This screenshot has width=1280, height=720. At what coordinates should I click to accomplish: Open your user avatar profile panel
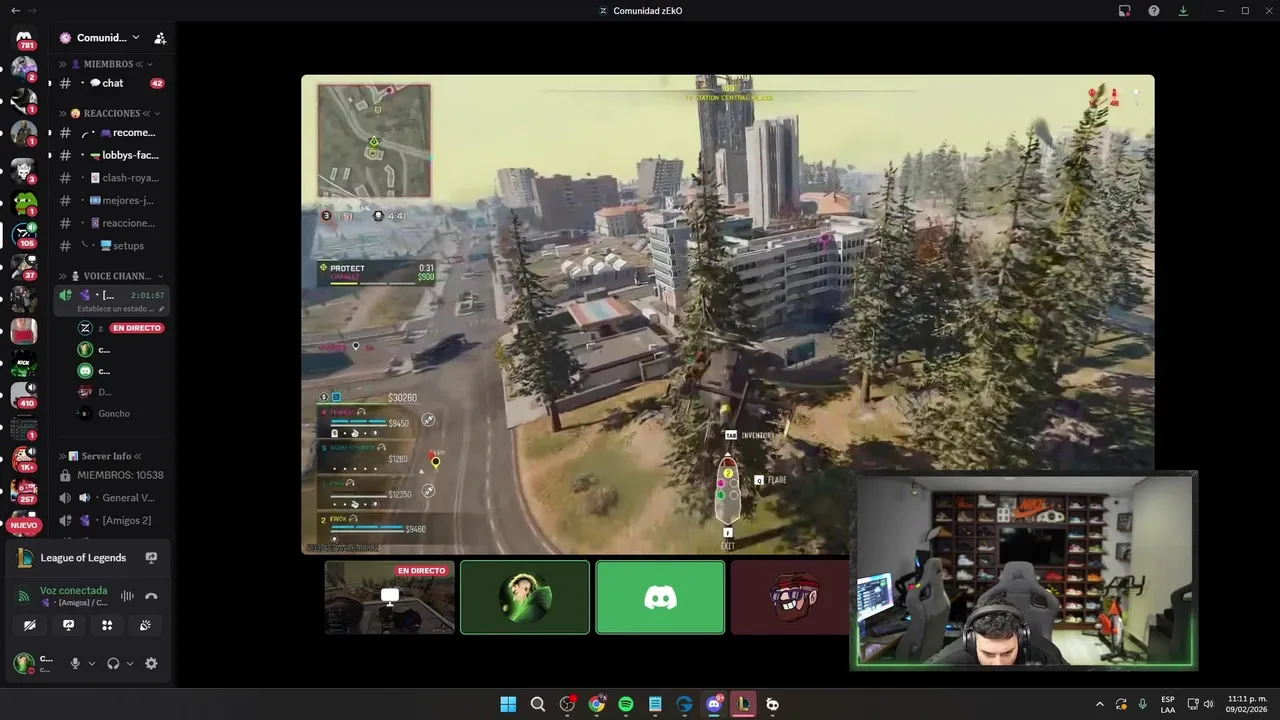pyautogui.click(x=23, y=663)
